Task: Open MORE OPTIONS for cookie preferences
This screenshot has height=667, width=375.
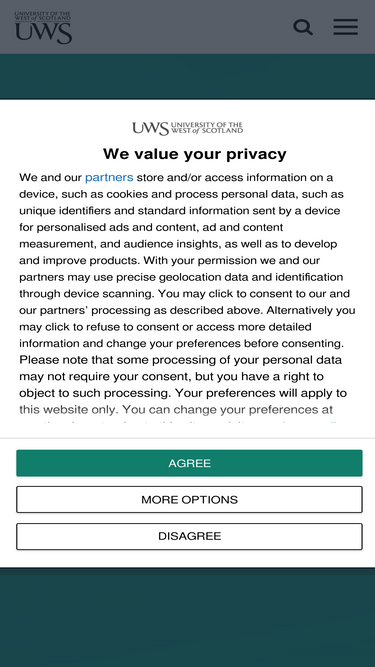Action: pos(189,499)
